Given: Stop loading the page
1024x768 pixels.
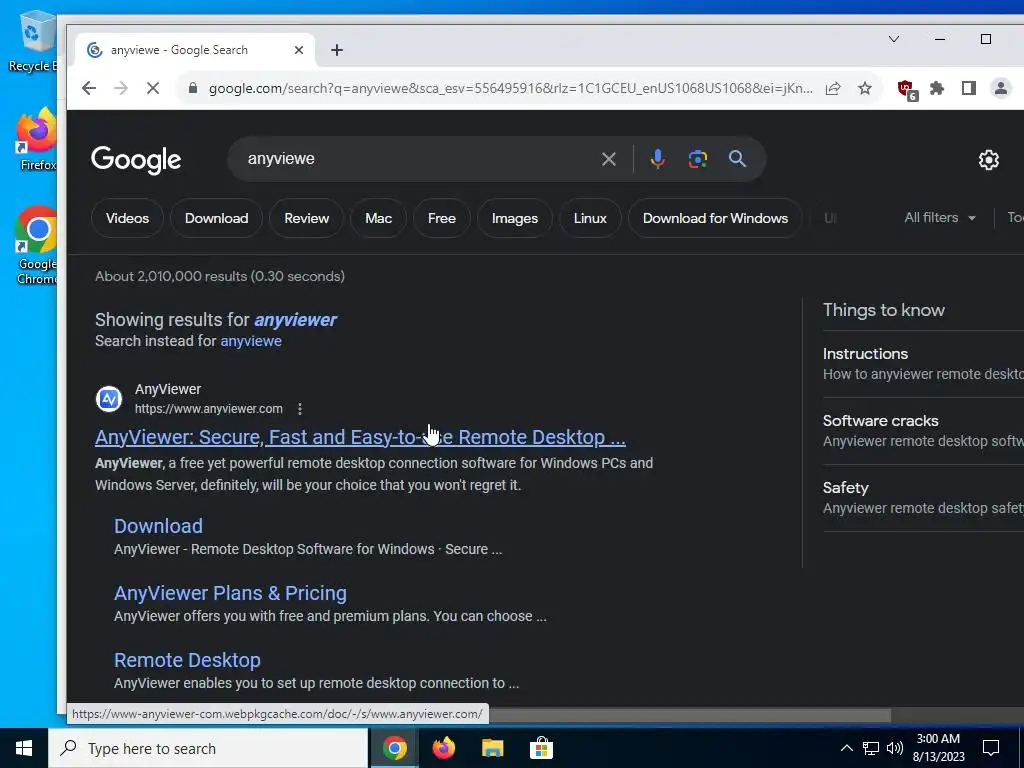Looking at the screenshot, I should point(153,88).
